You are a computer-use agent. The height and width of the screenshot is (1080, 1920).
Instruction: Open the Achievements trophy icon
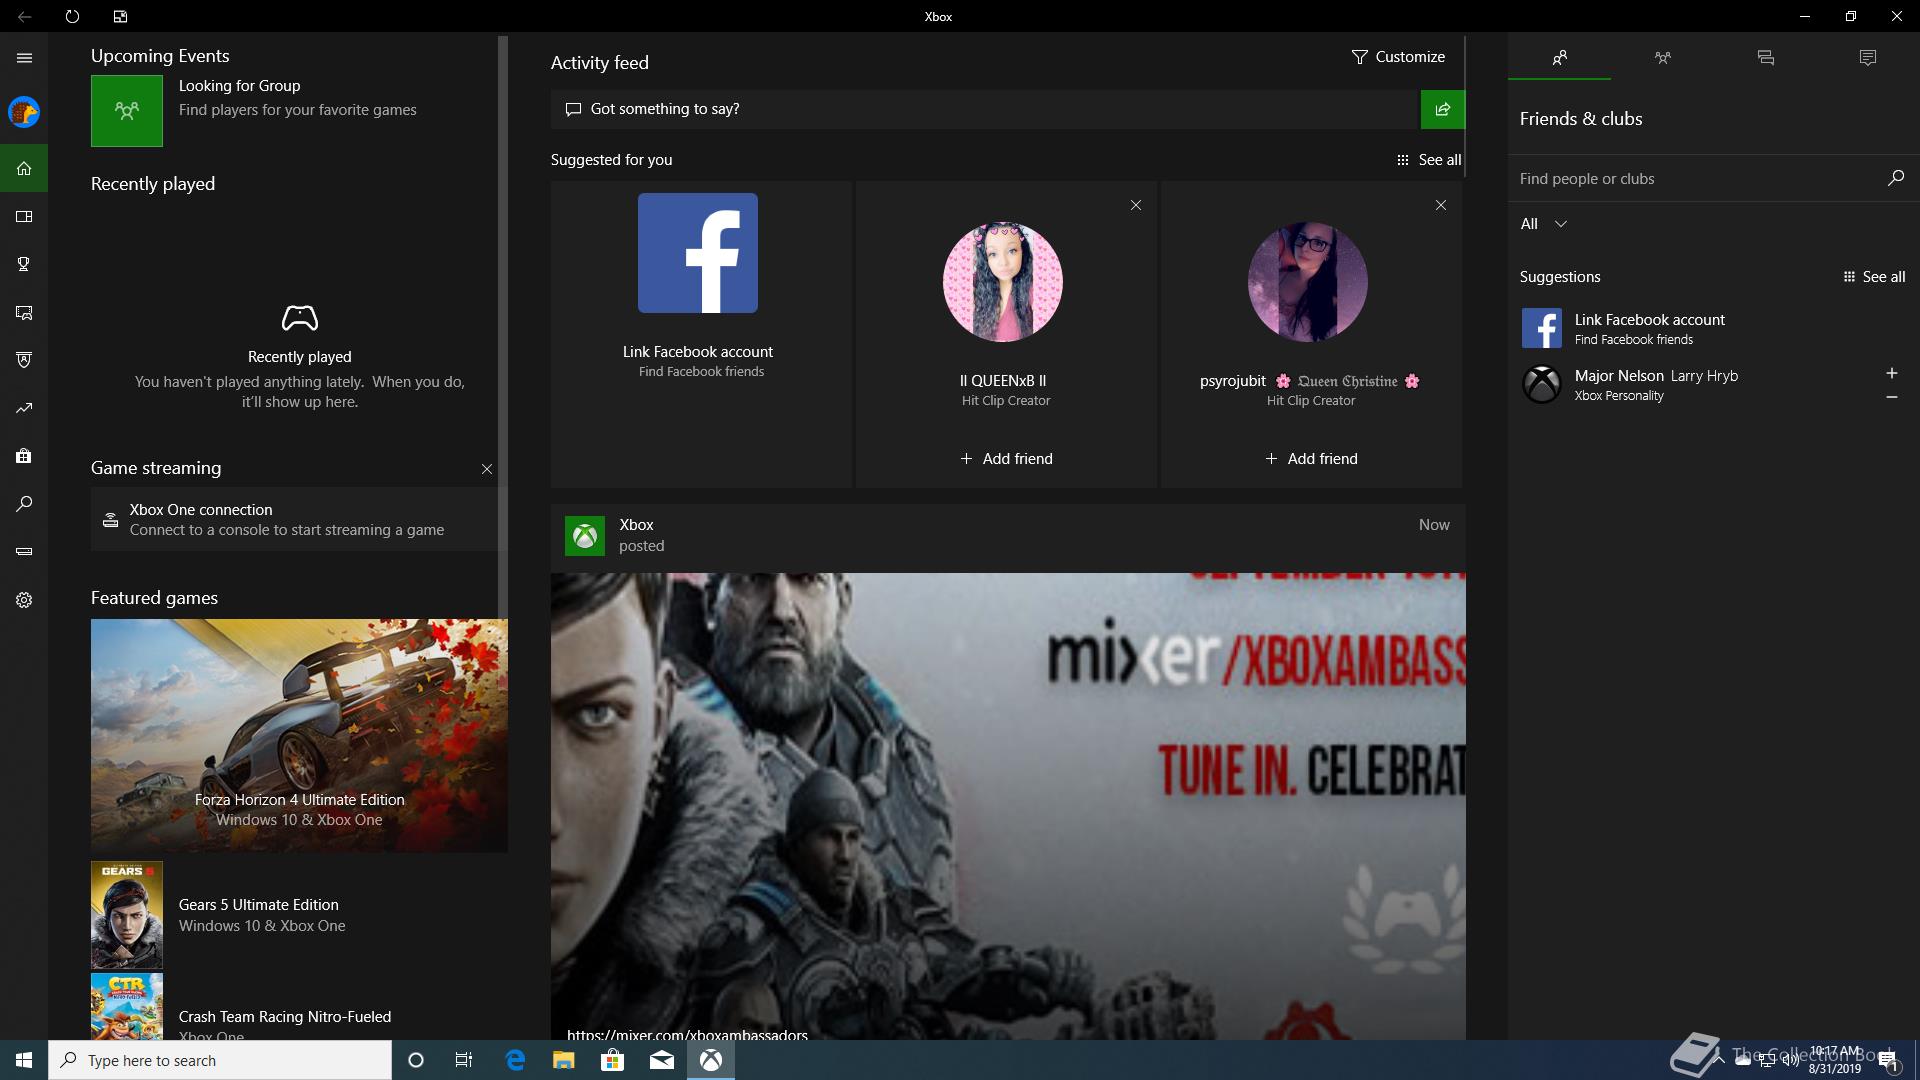(x=24, y=264)
